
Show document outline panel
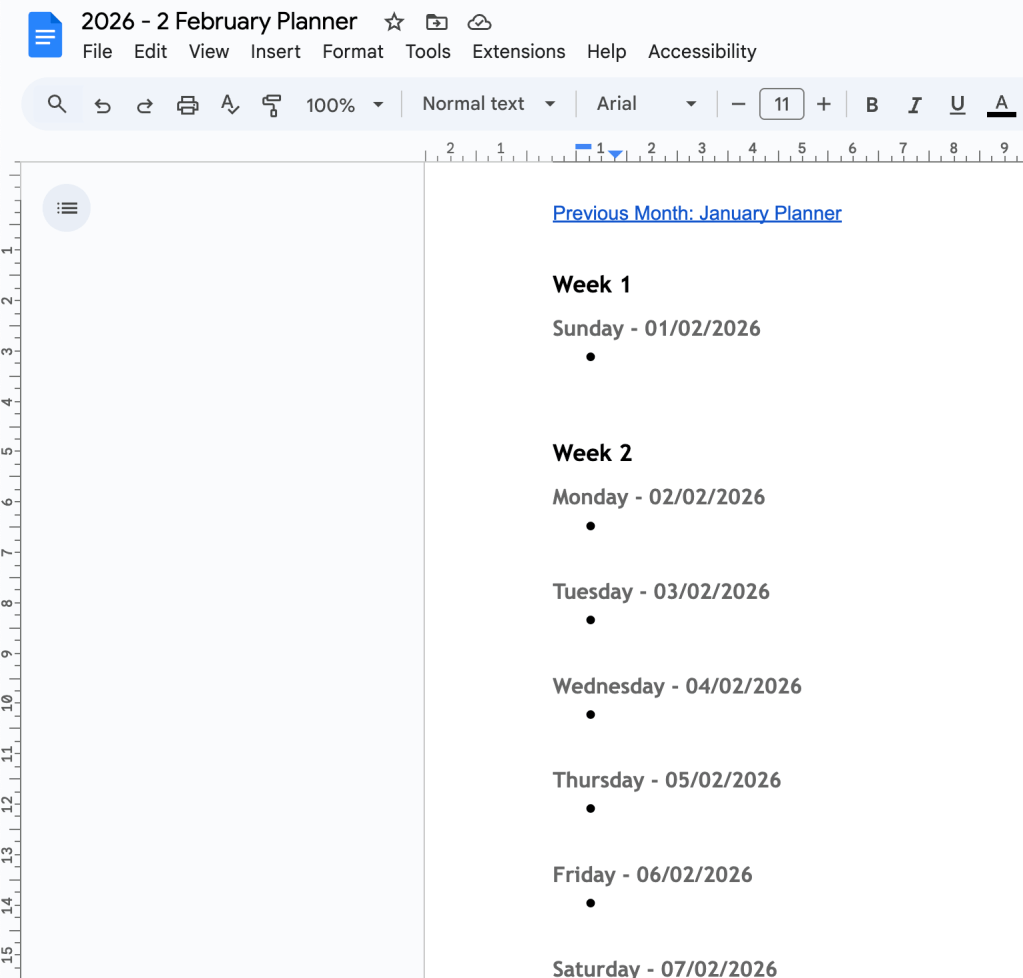point(67,208)
